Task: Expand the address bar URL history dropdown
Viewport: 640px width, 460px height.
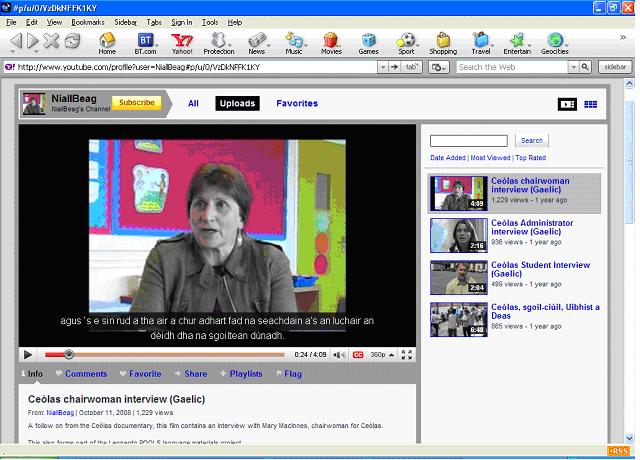Action: tap(382, 67)
